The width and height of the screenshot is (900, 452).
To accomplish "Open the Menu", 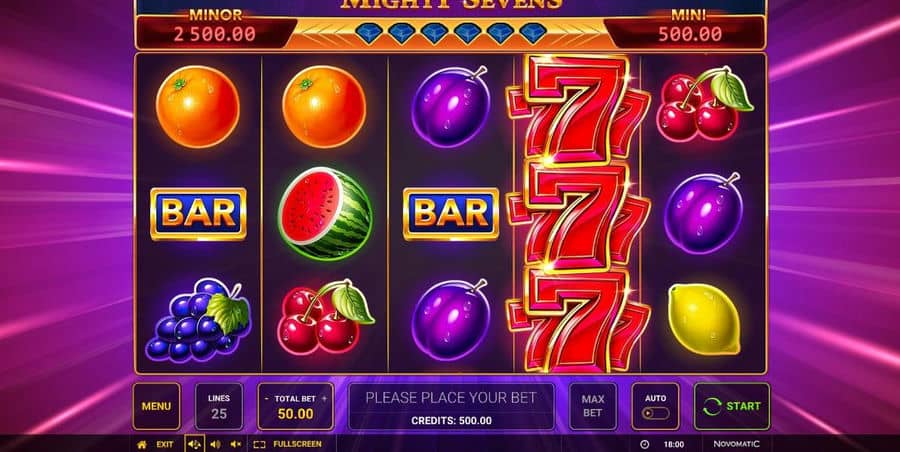I will point(156,406).
